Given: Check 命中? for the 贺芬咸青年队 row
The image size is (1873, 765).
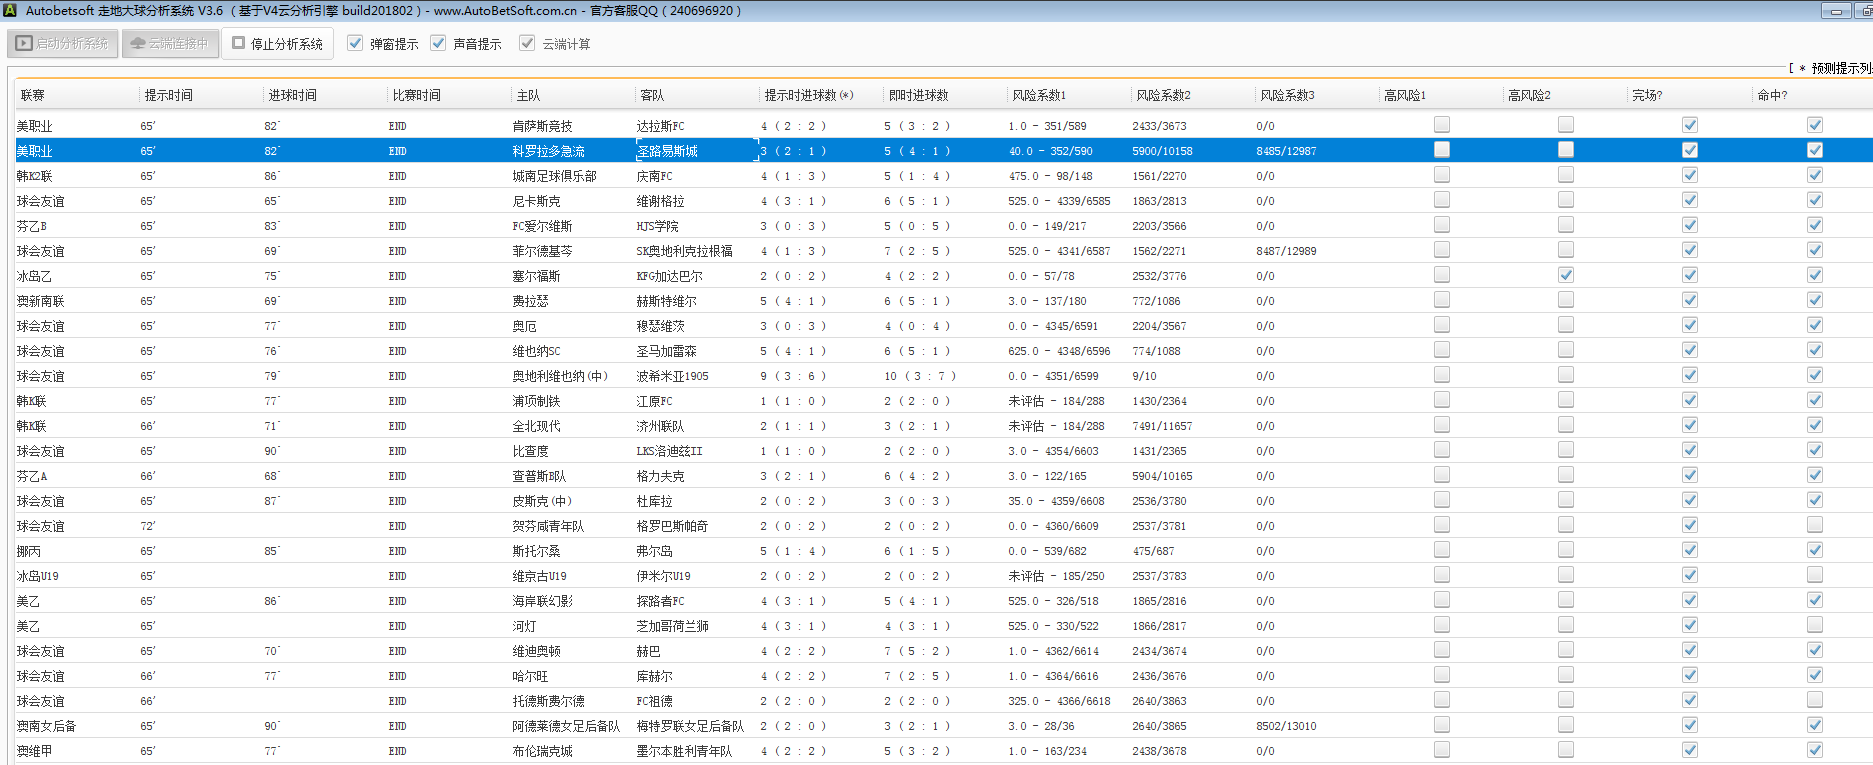Looking at the screenshot, I should click(x=1815, y=525).
